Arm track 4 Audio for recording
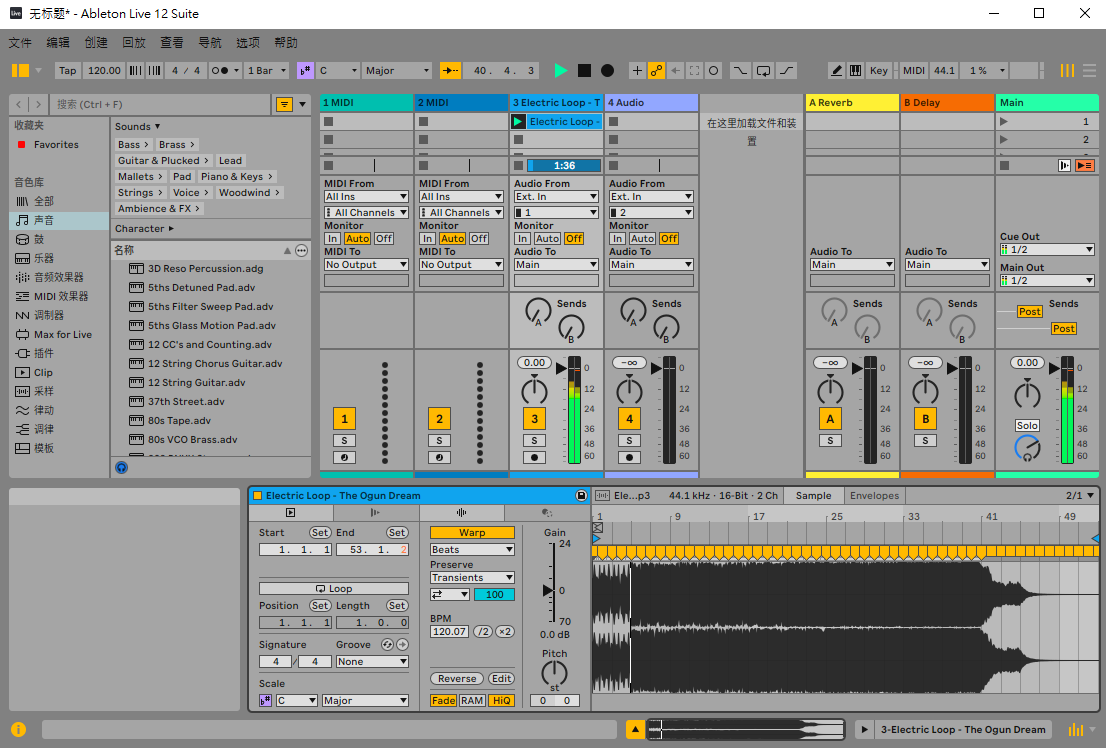The height and width of the screenshot is (748, 1106). (629, 457)
